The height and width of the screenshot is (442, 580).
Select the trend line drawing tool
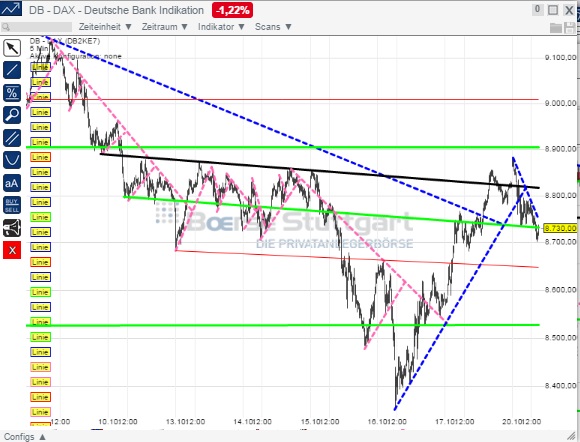[12, 70]
